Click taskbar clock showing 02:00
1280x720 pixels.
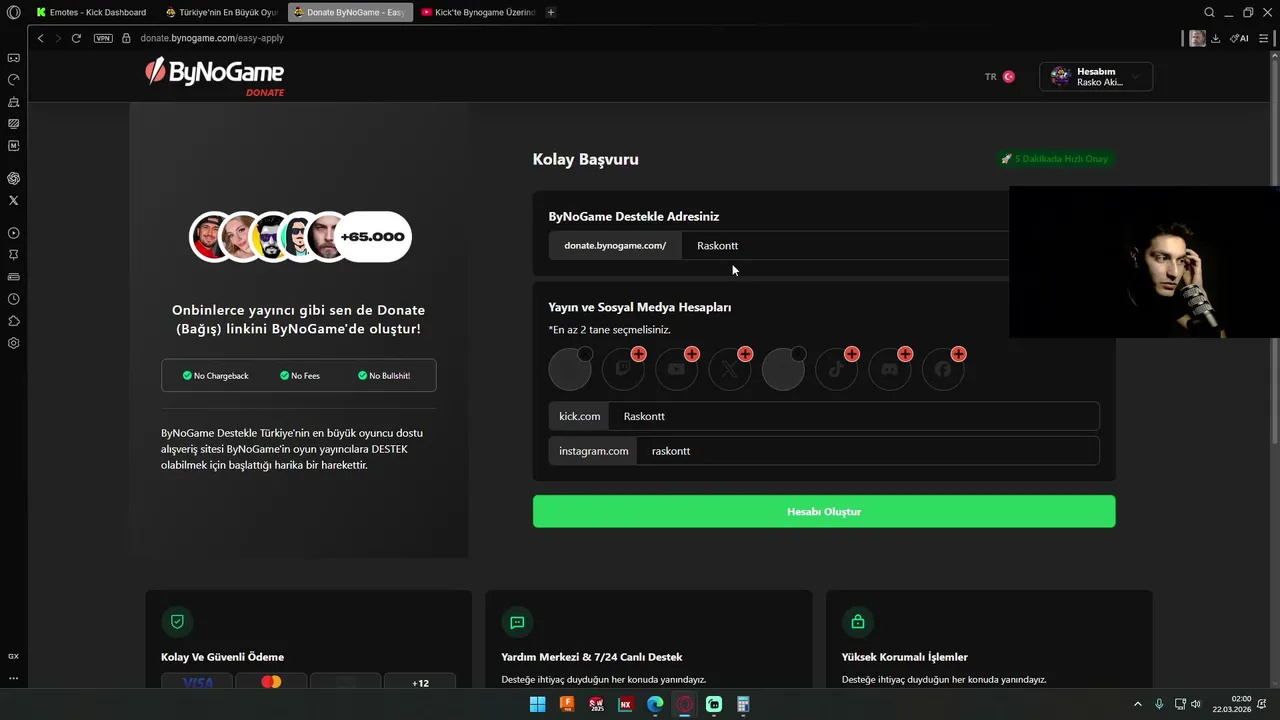coord(1231,704)
